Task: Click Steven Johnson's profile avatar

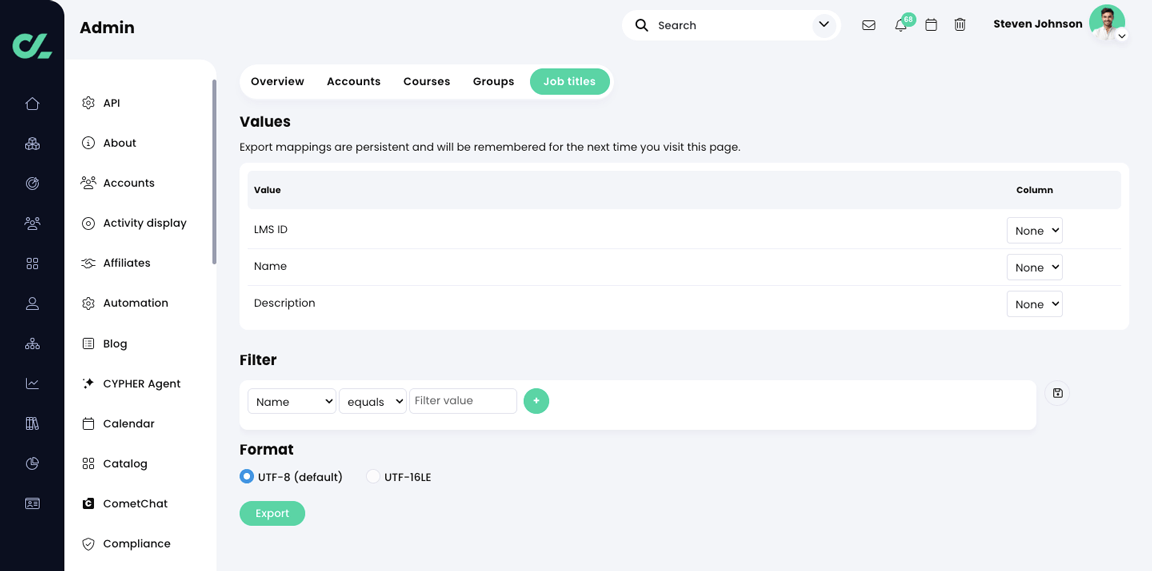Action: (x=1106, y=23)
